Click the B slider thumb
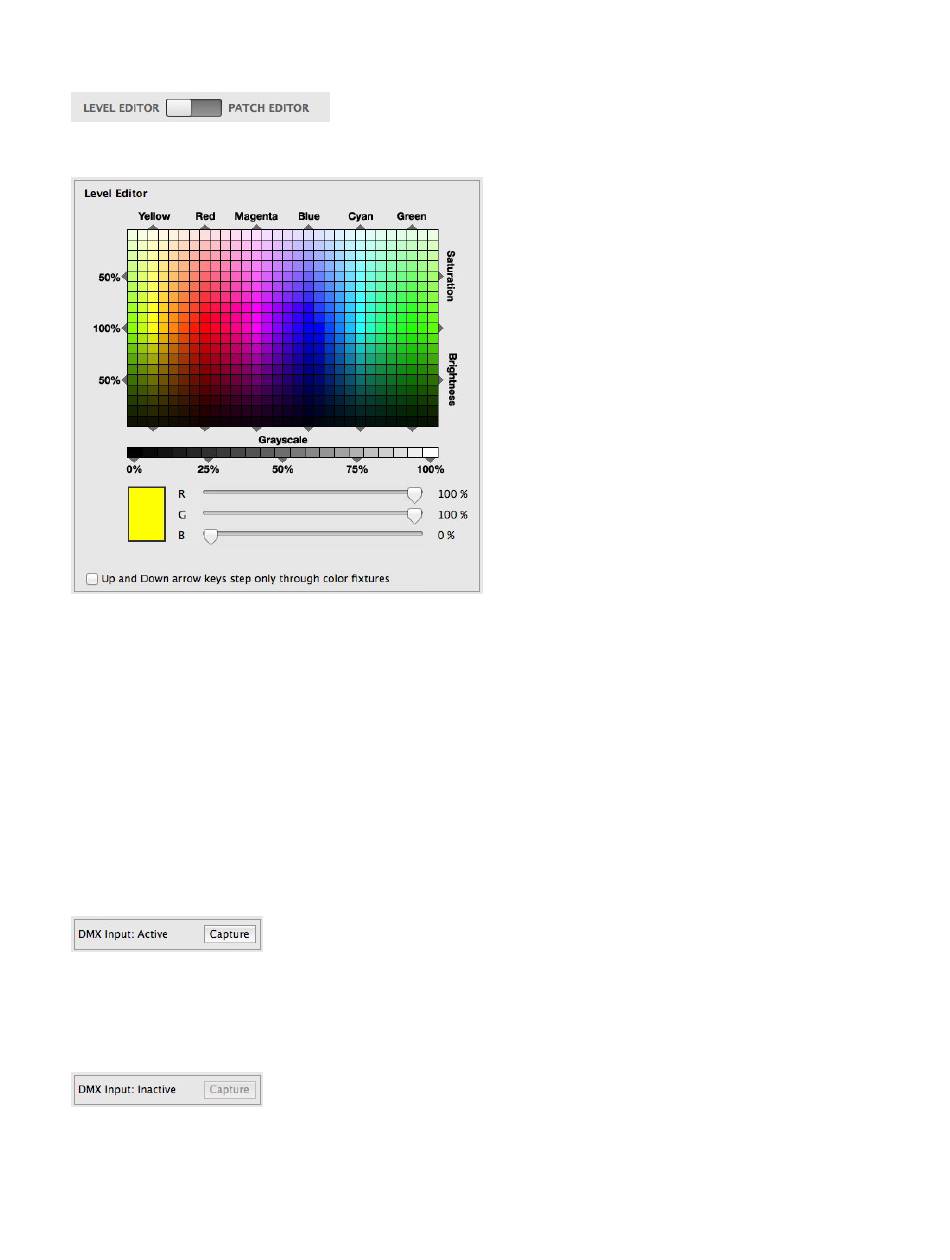The image size is (950, 1260). [x=210, y=536]
